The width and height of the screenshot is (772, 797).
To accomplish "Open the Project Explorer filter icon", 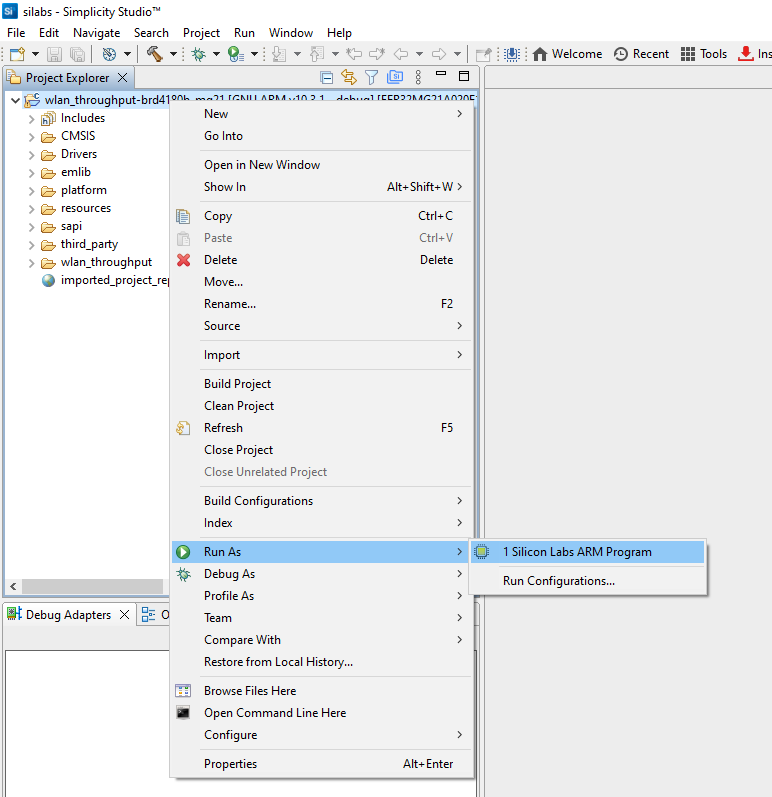I will [x=372, y=77].
